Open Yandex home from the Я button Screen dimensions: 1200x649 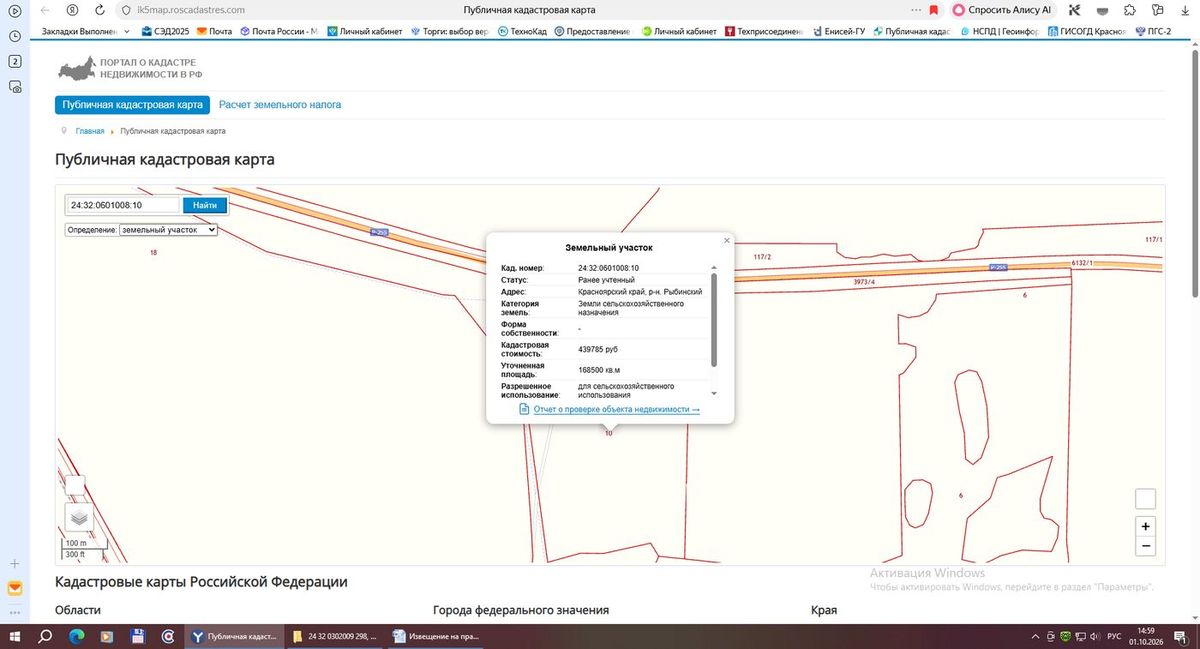click(x=73, y=10)
